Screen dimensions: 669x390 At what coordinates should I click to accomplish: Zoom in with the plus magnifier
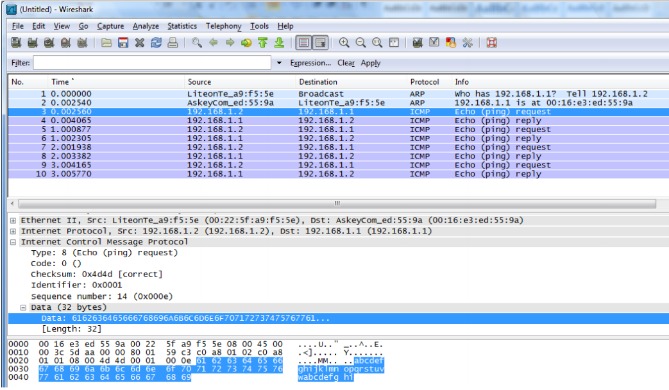(x=344, y=43)
